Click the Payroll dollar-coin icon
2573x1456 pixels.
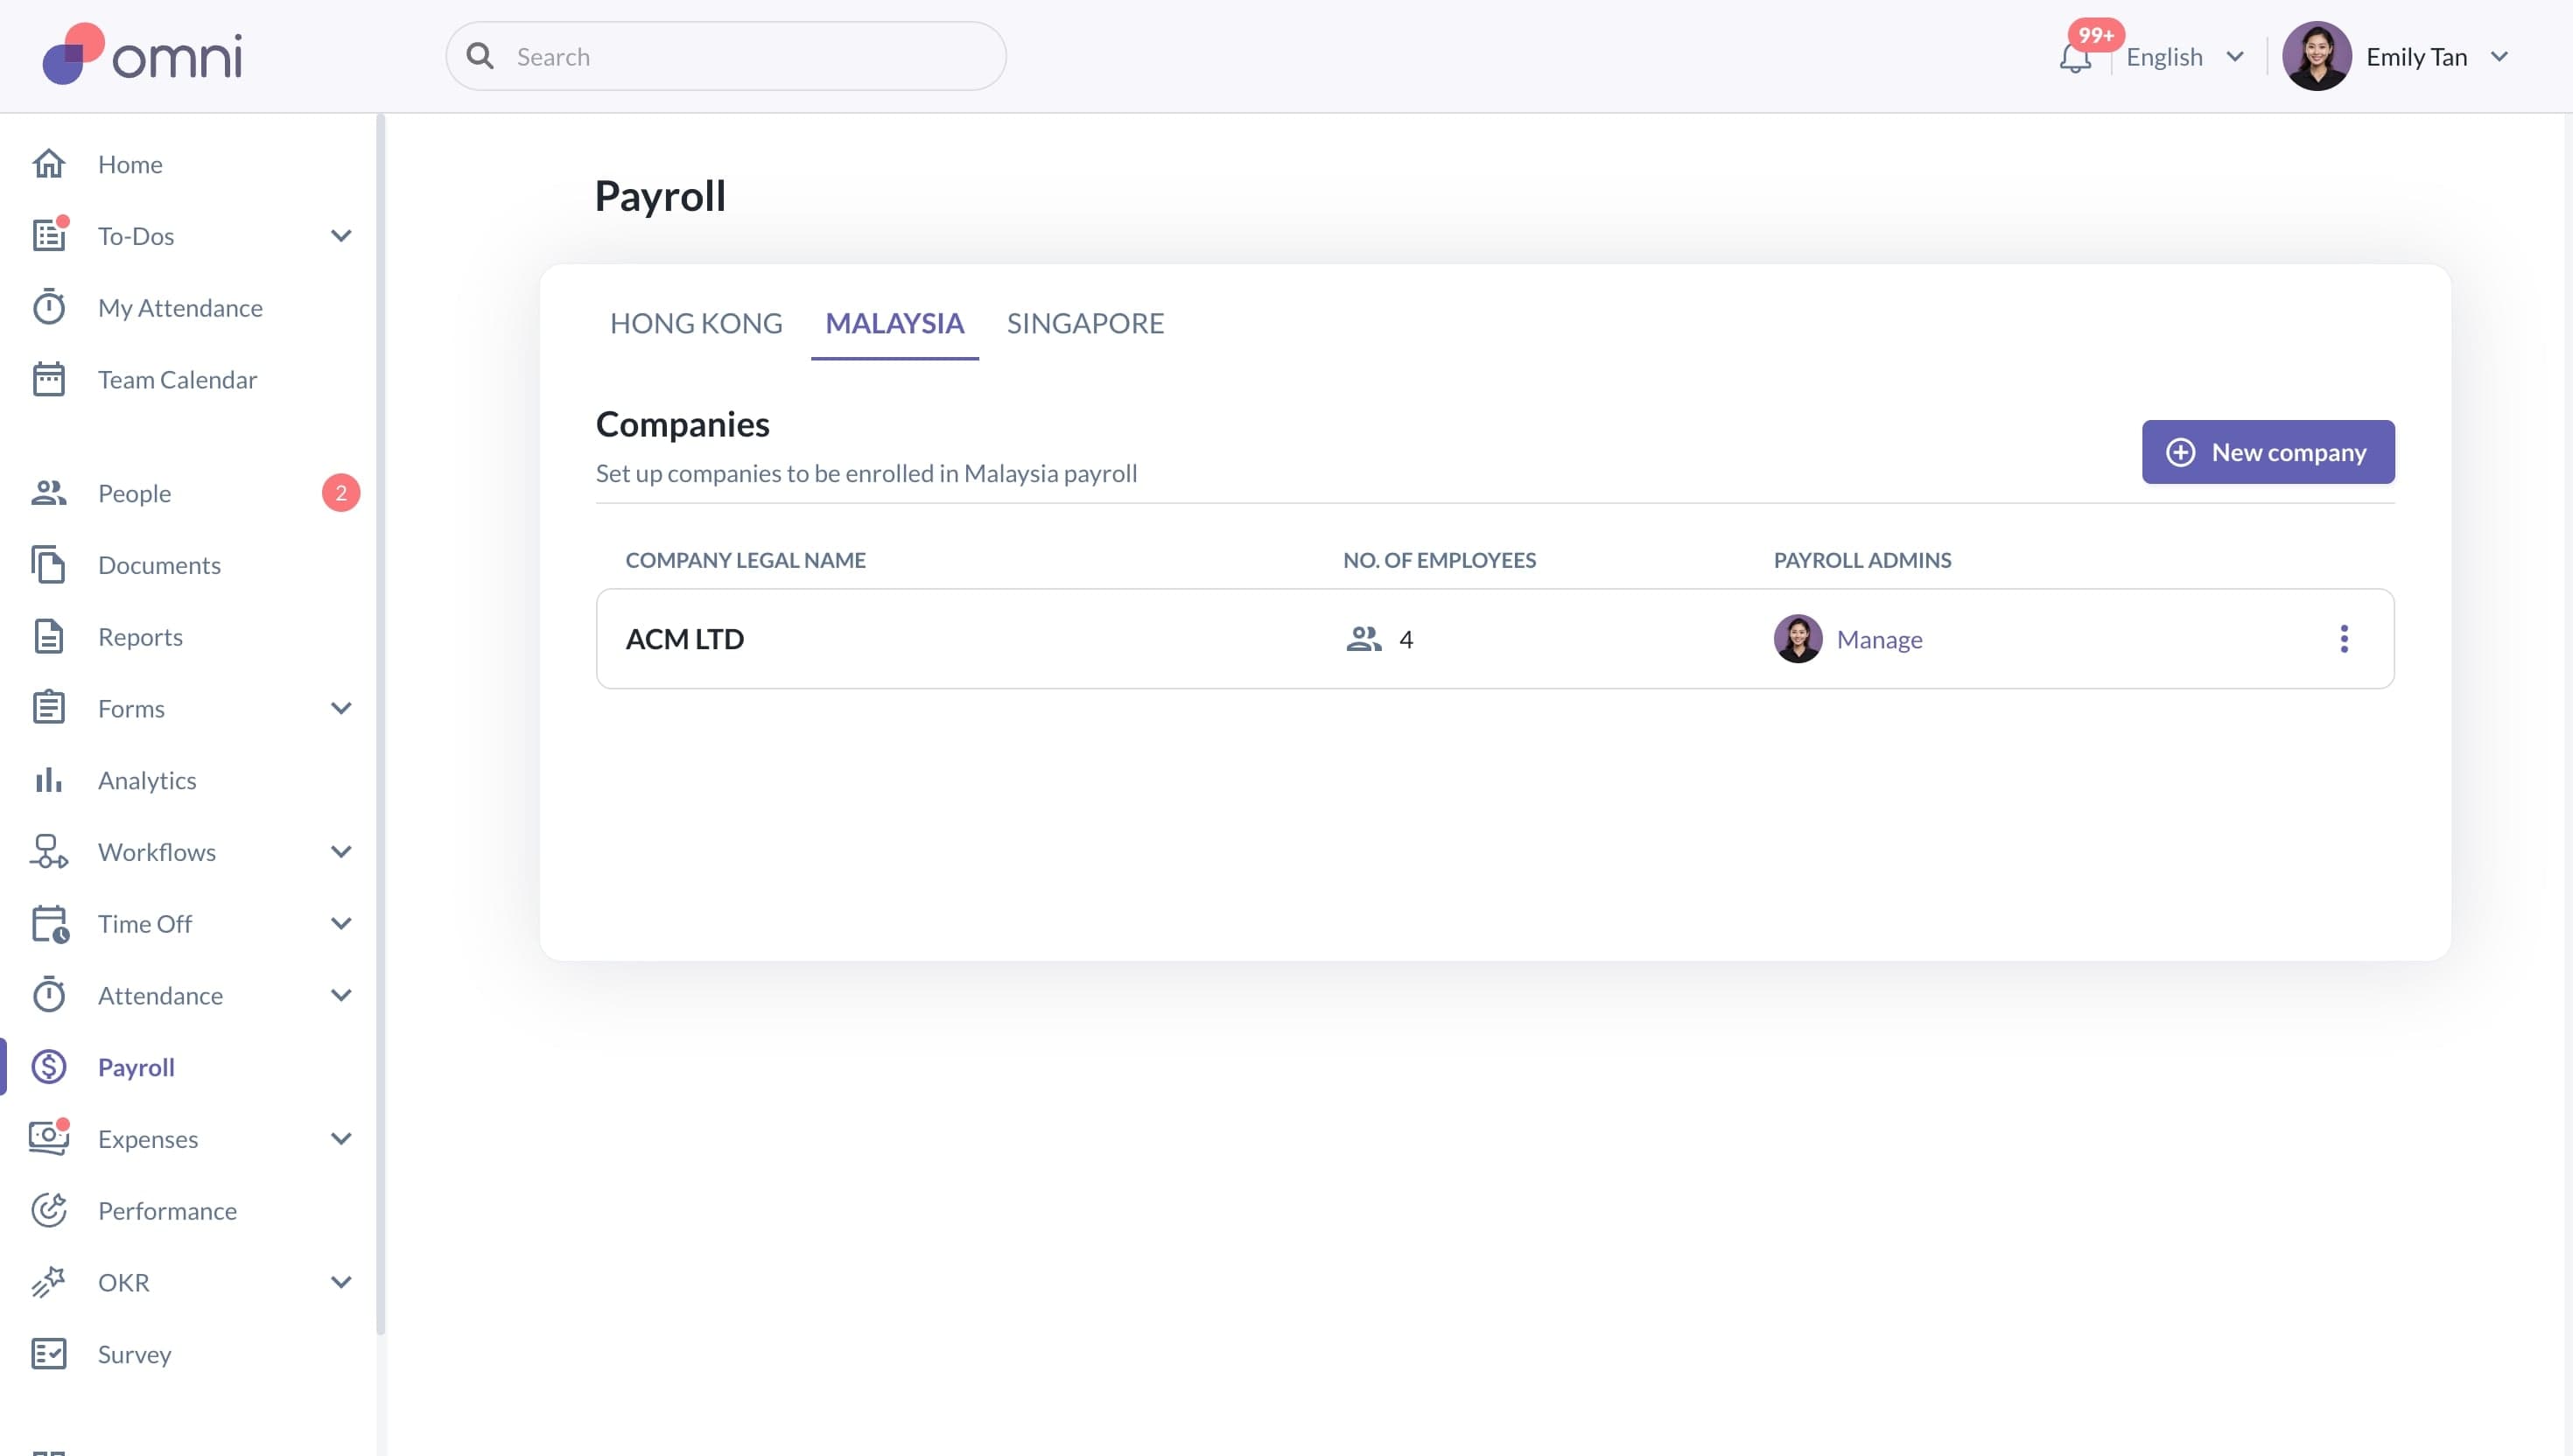(48, 1066)
